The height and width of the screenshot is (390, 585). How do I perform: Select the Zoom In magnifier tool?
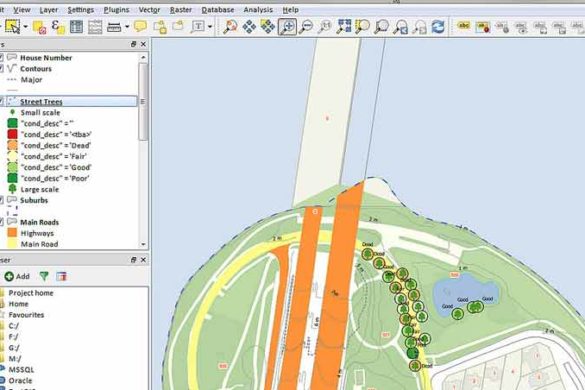click(287, 26)
